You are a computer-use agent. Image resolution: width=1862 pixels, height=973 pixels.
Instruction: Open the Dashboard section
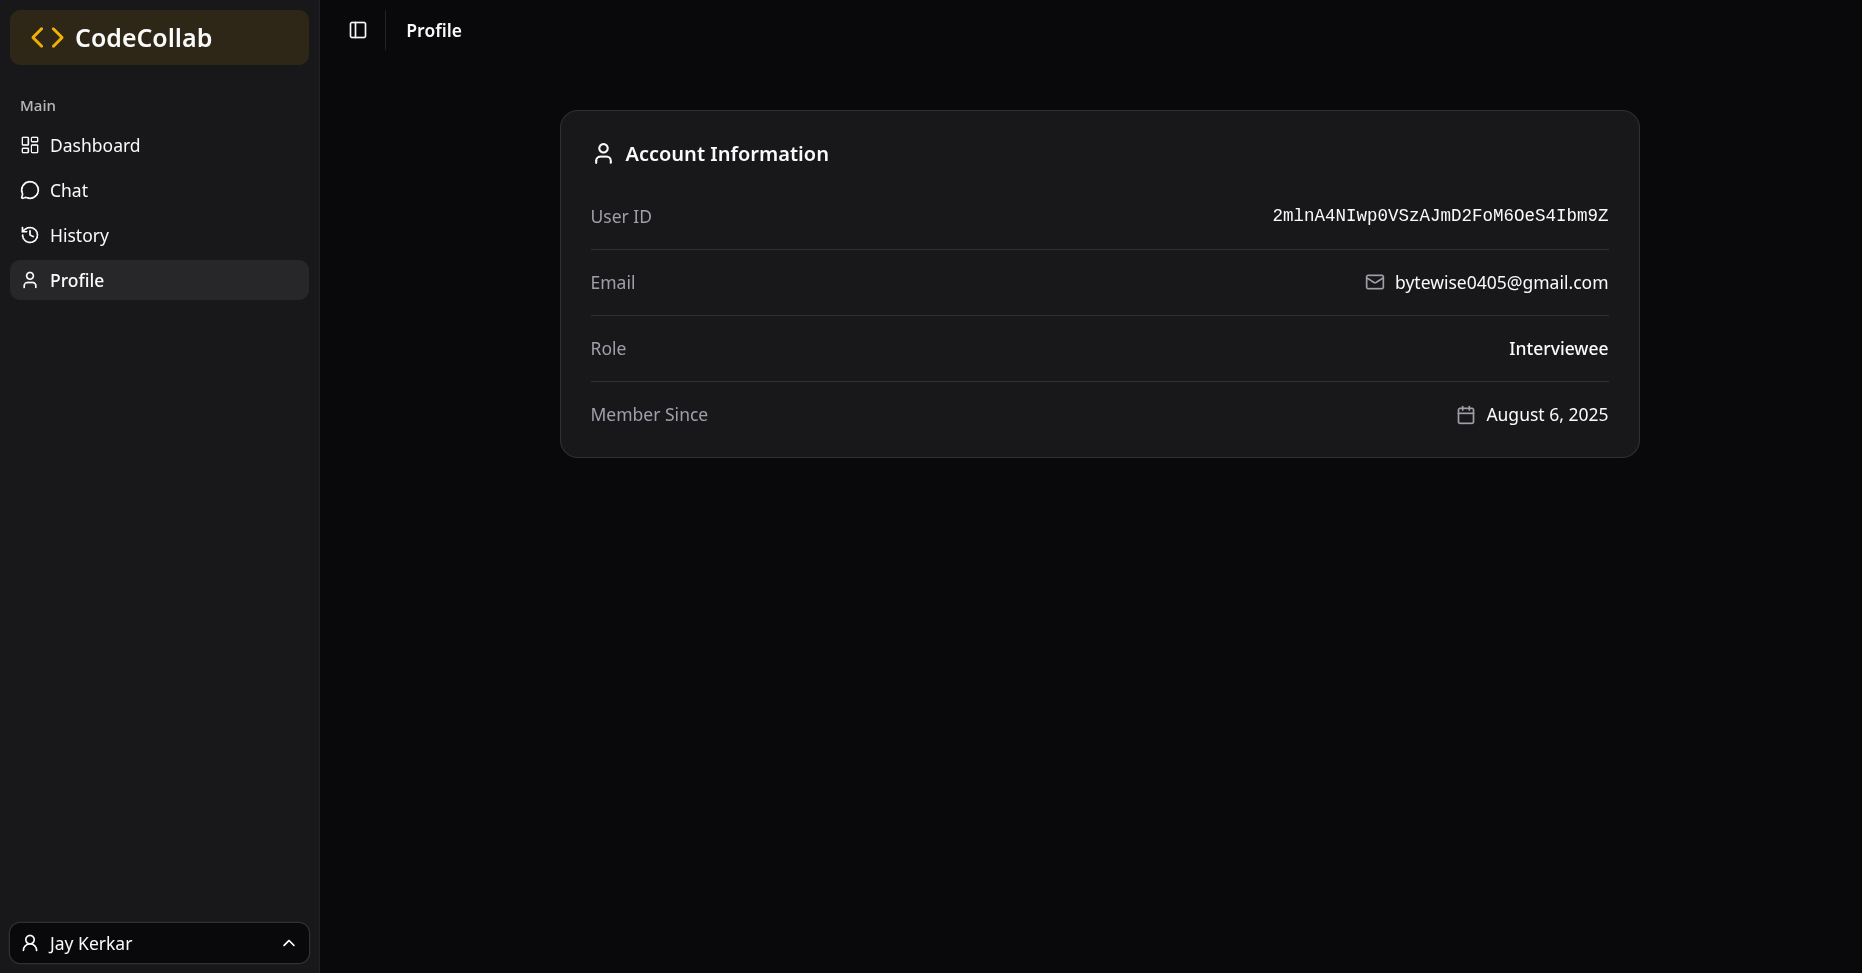(95, 145)
